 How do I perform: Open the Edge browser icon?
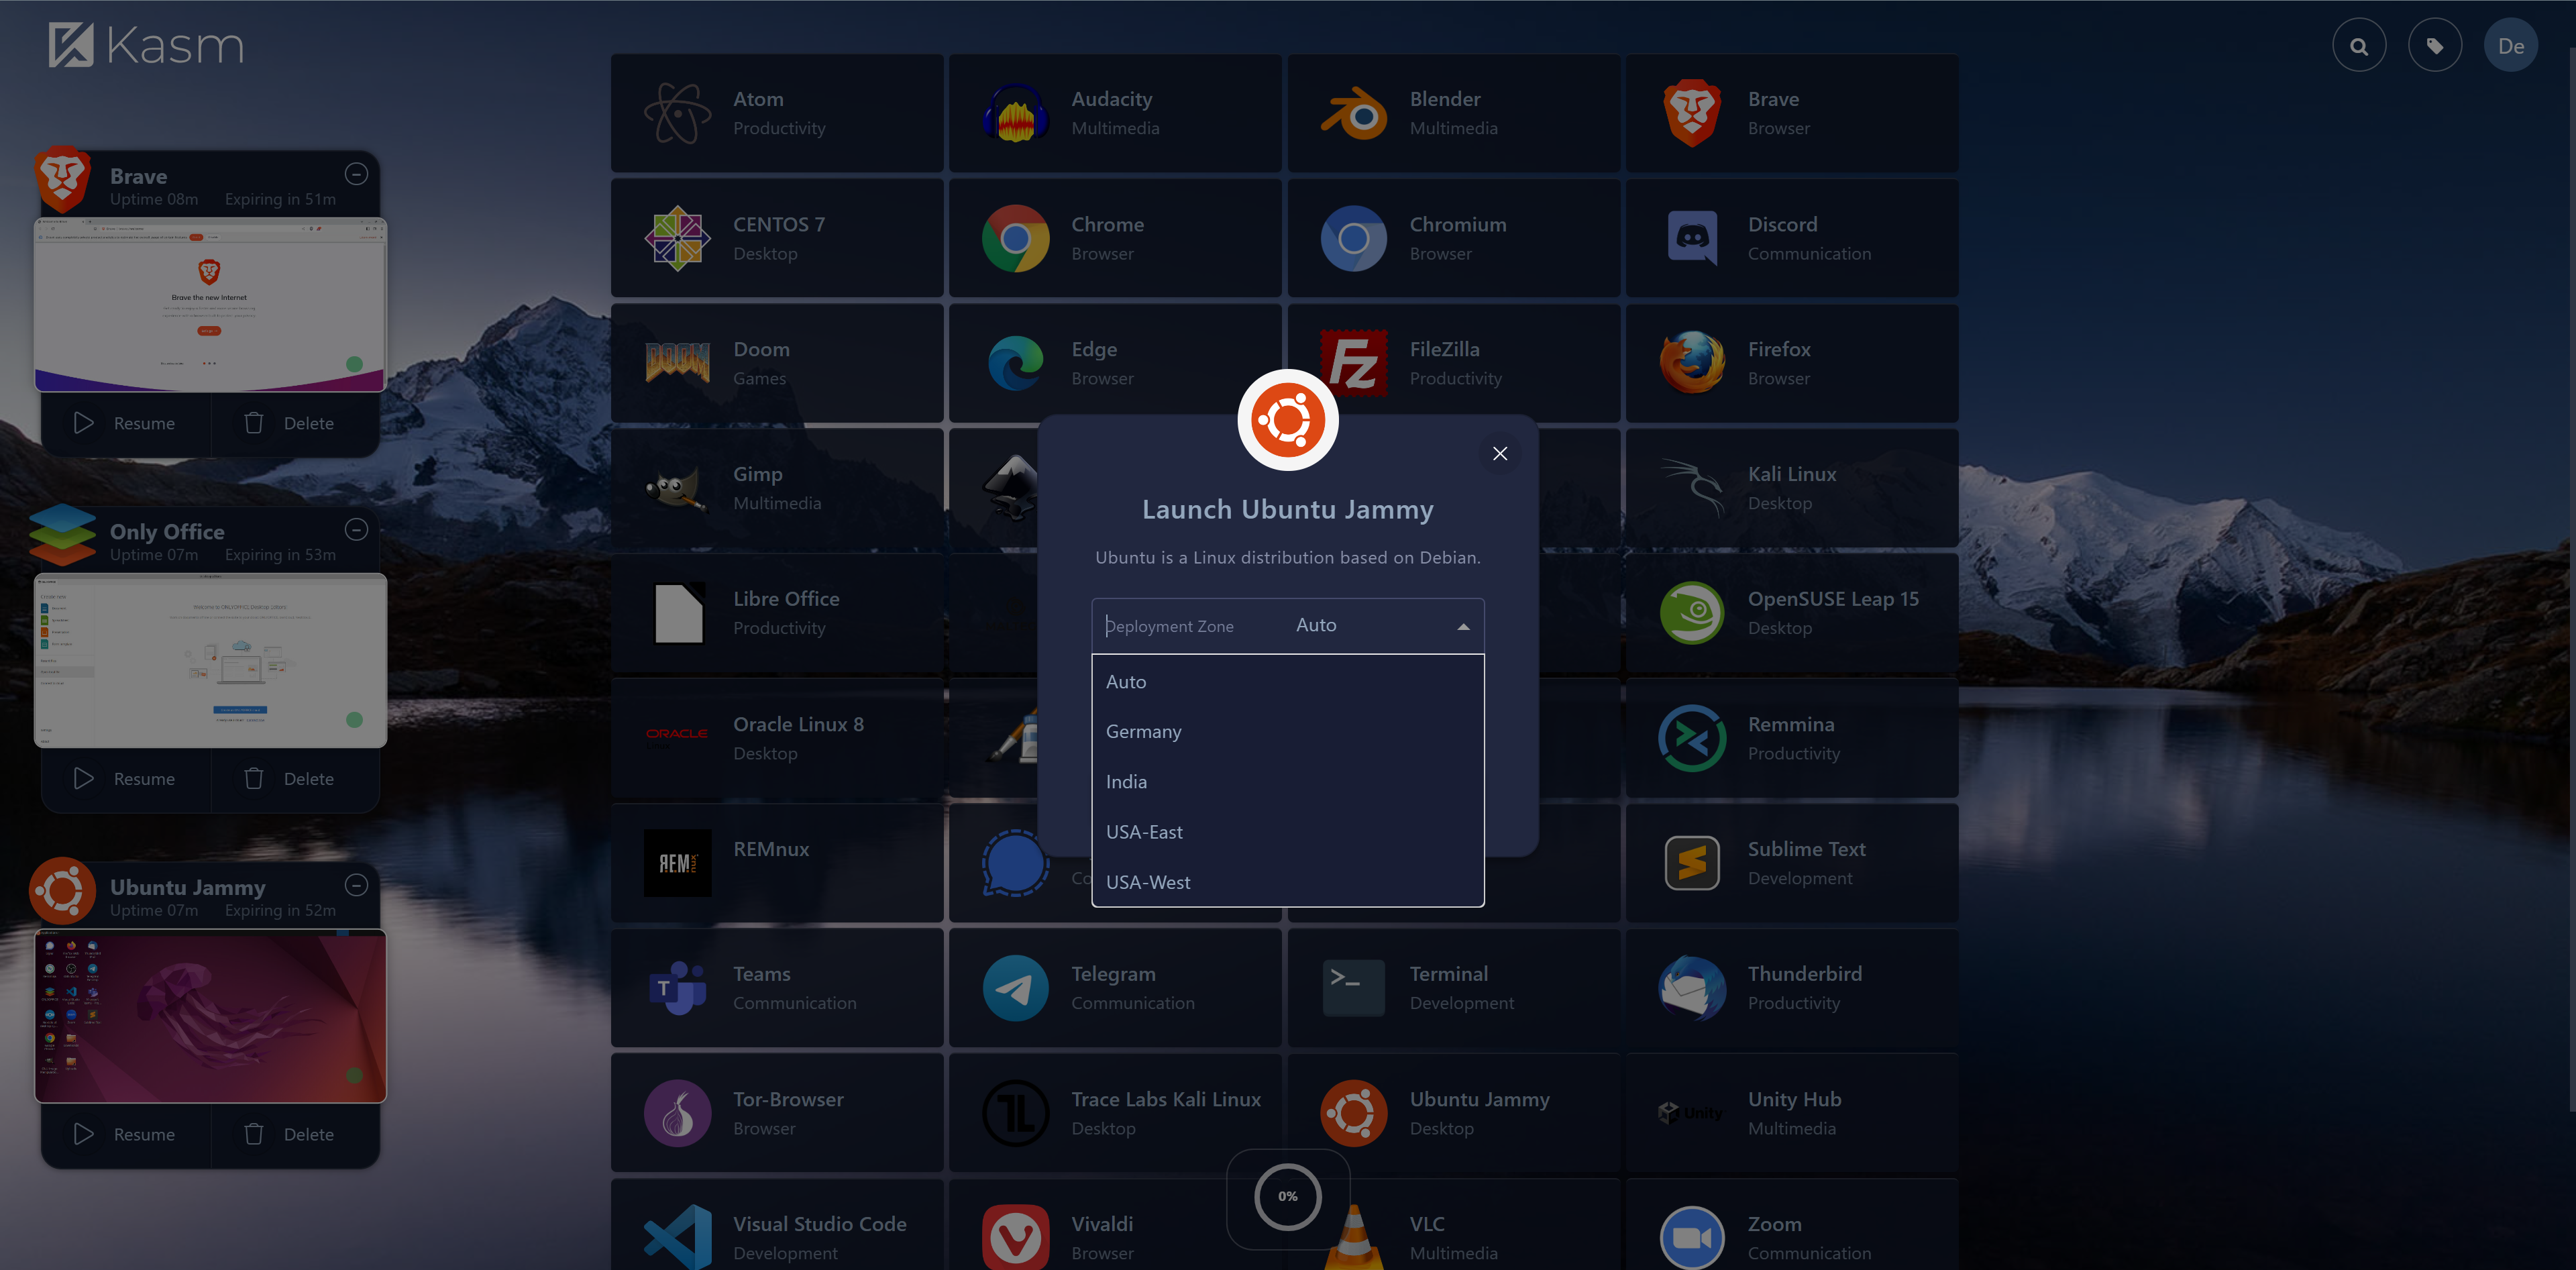[x=1016, y=363]
